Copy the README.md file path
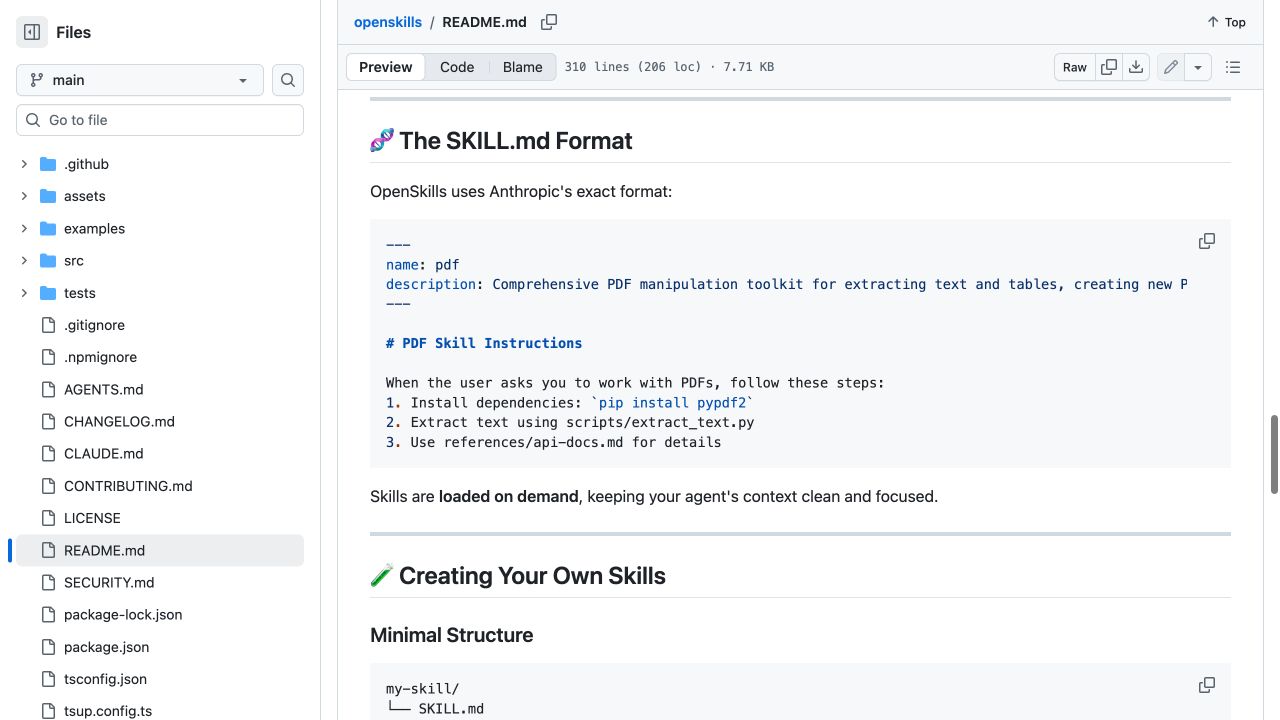 pos(549,22)
